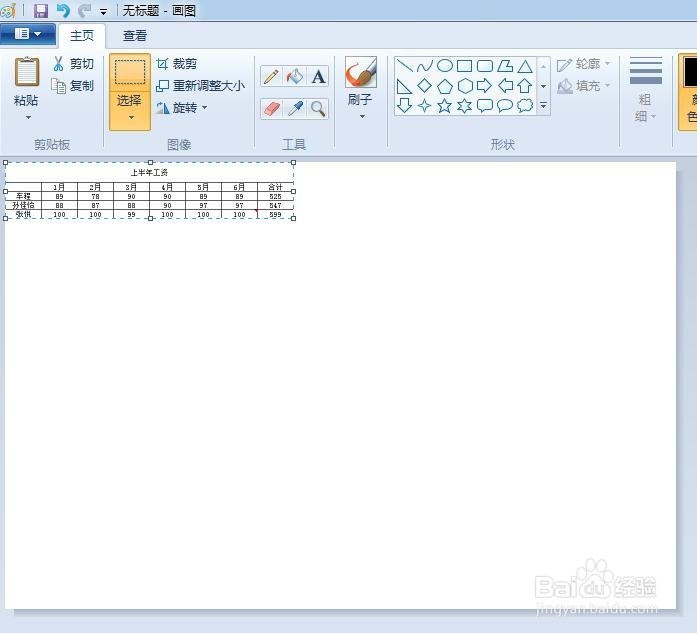Viewport: 697px width, 633px height.
Task: Click the 裁剪 button
Action: [x=177, y=64]
